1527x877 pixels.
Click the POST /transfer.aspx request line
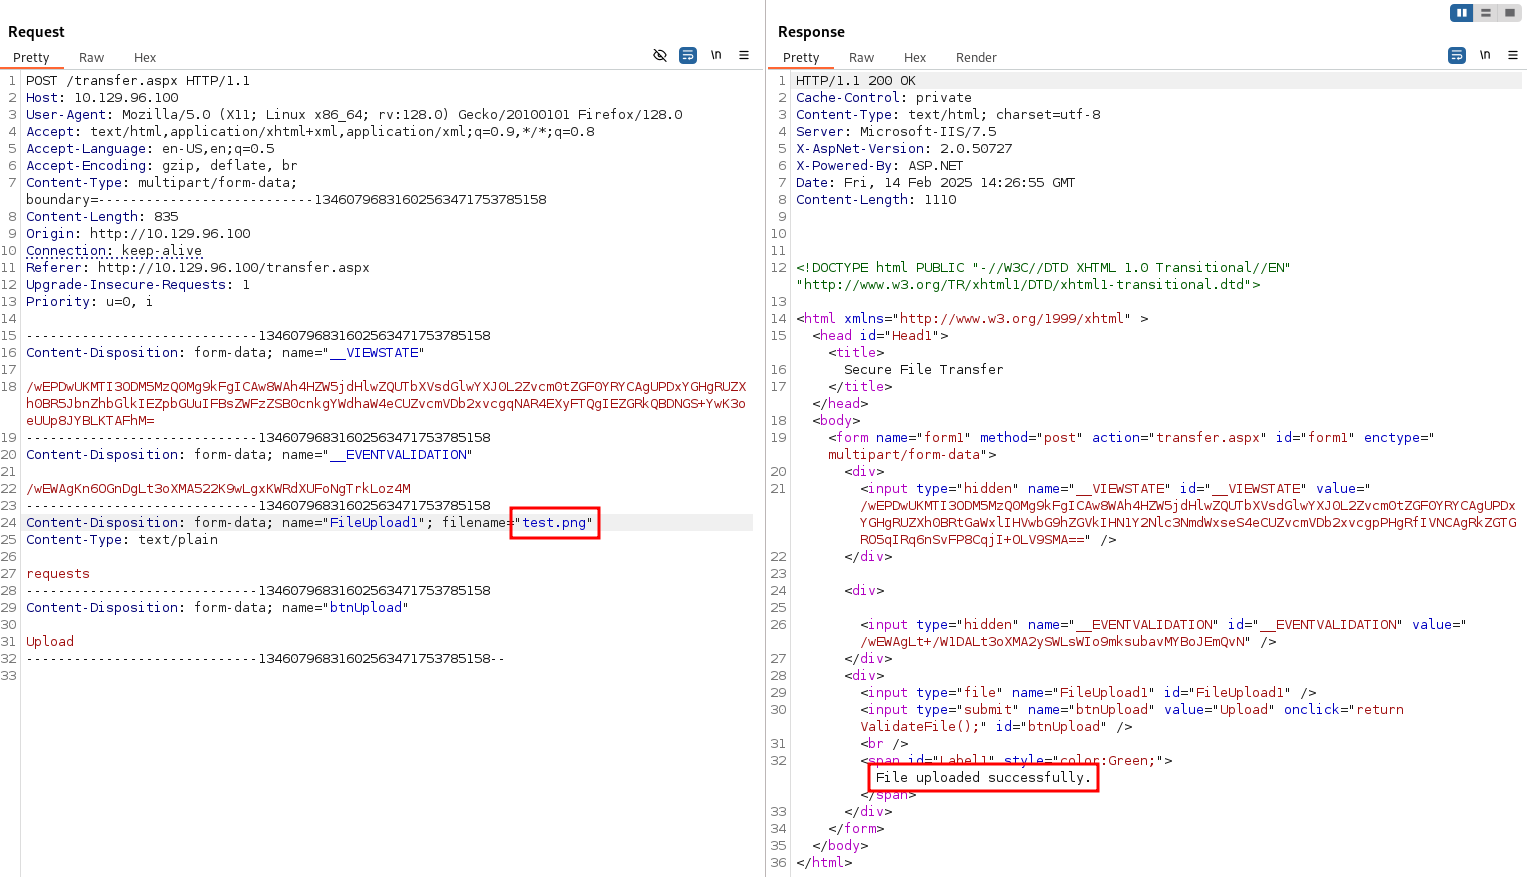(138, 81)
